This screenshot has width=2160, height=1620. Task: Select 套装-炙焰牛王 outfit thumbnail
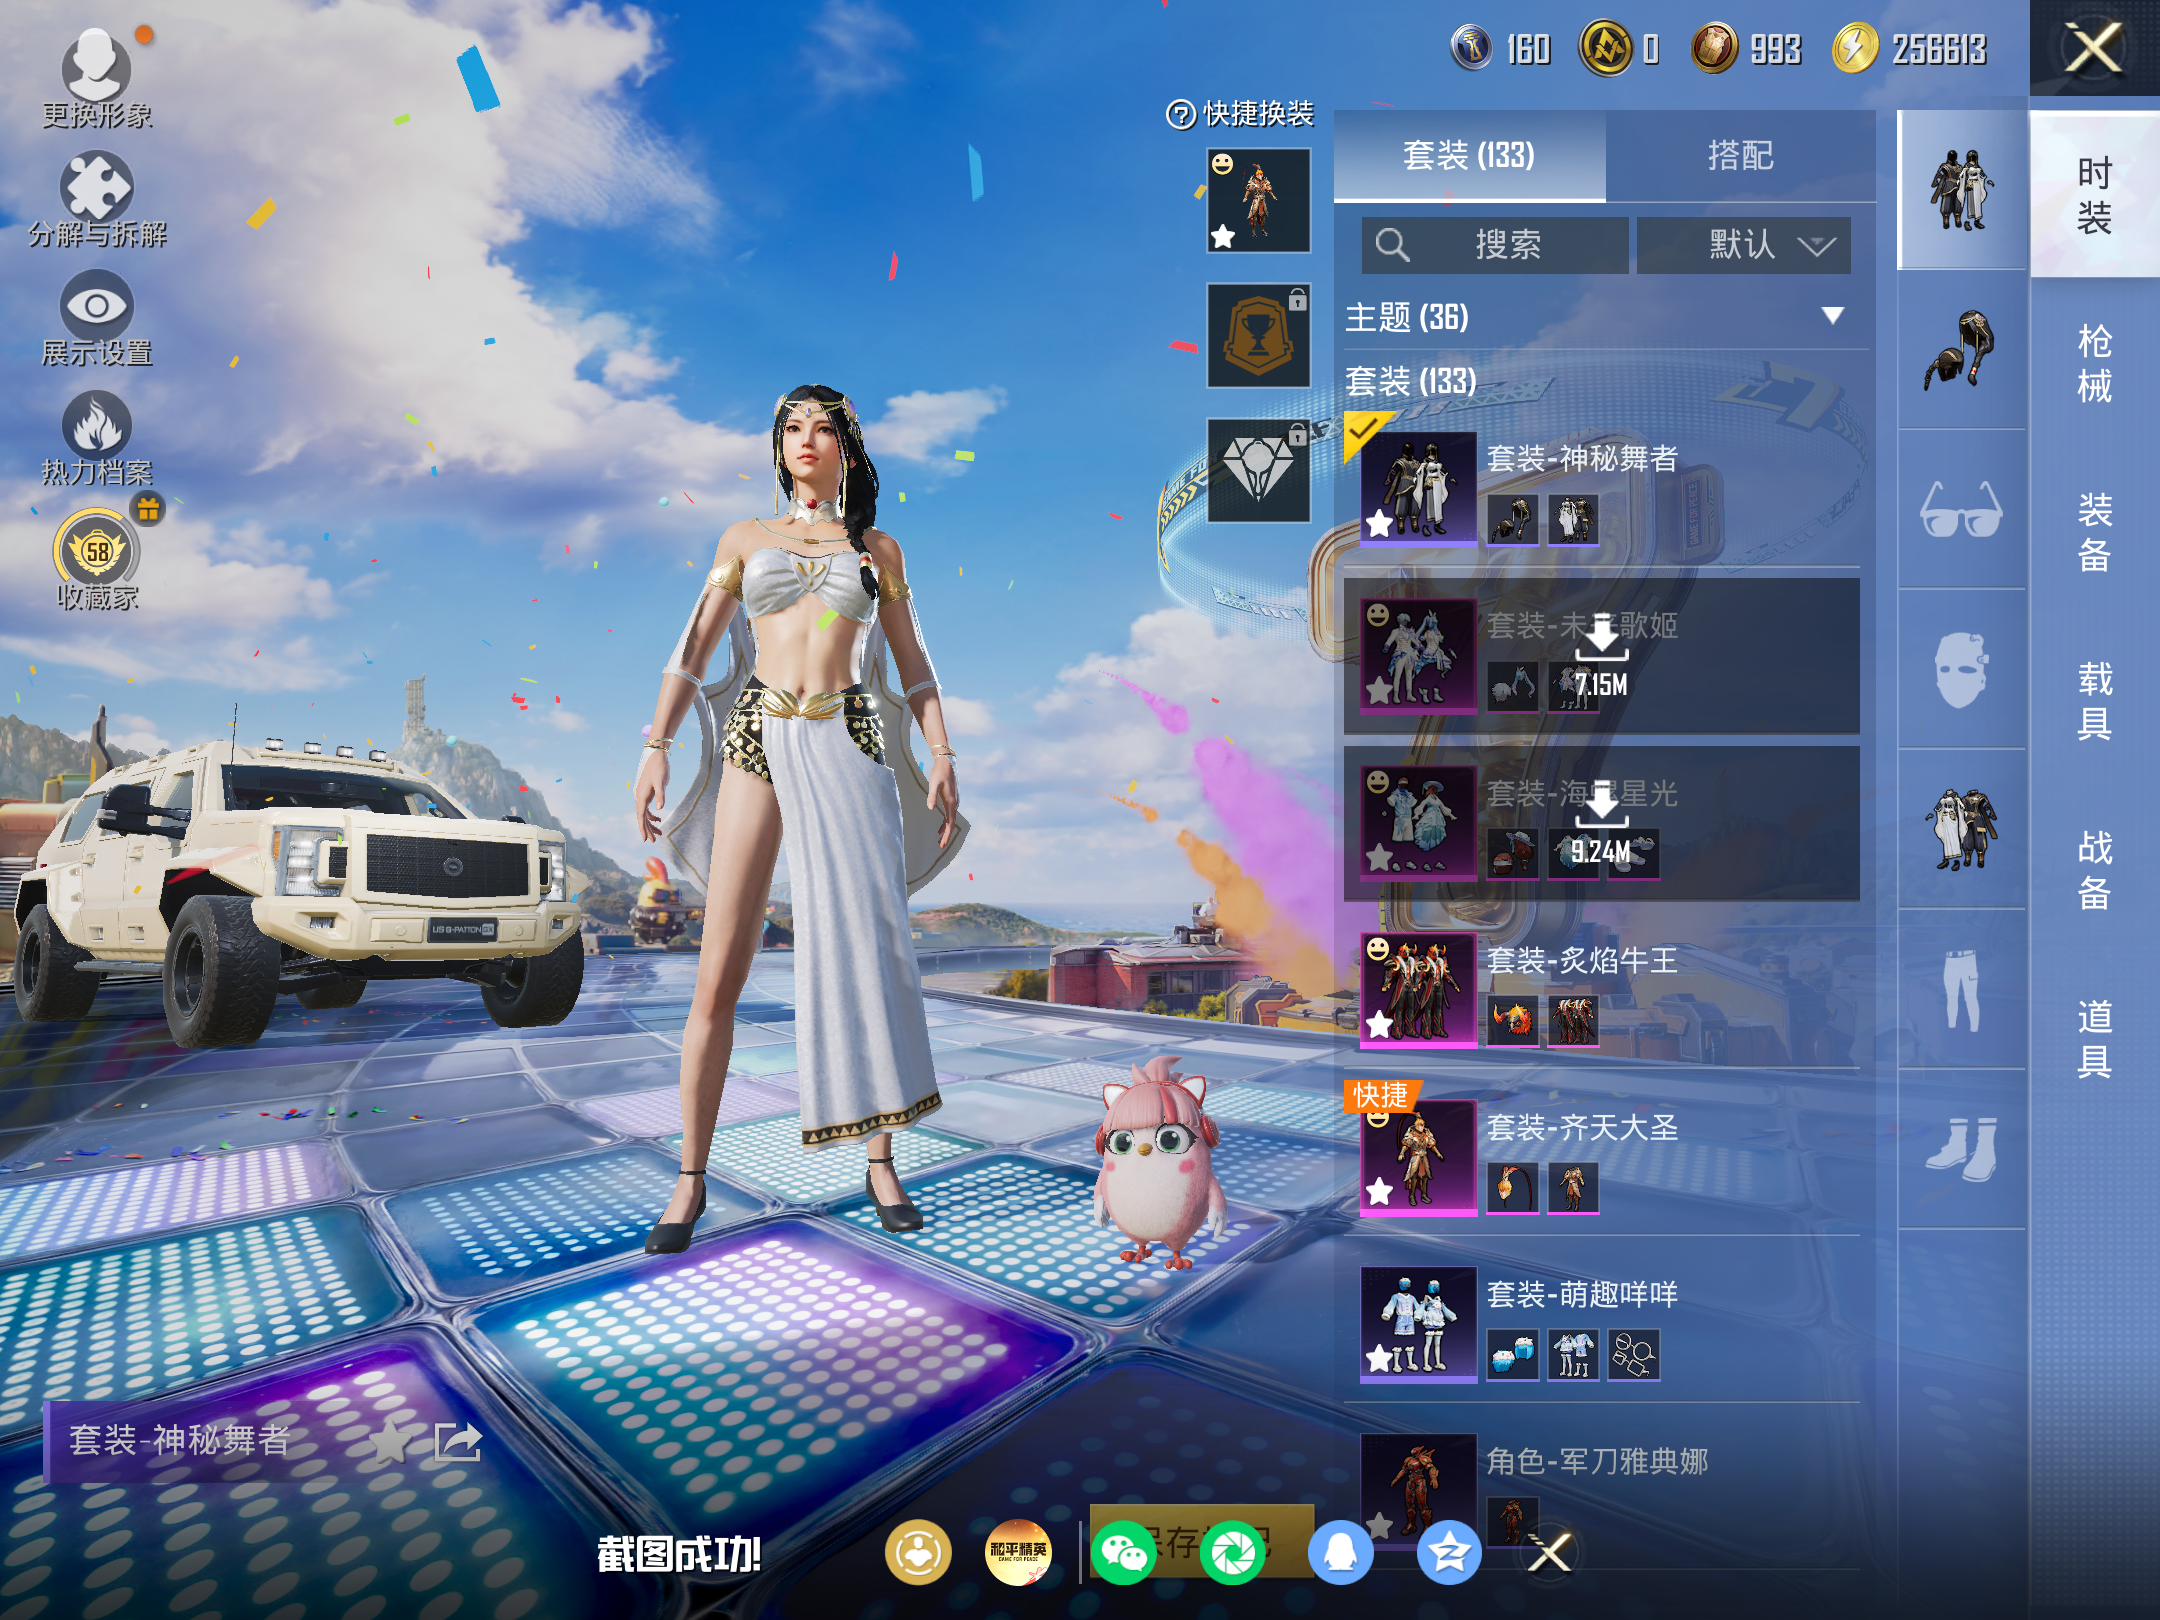pos(1418,990)
